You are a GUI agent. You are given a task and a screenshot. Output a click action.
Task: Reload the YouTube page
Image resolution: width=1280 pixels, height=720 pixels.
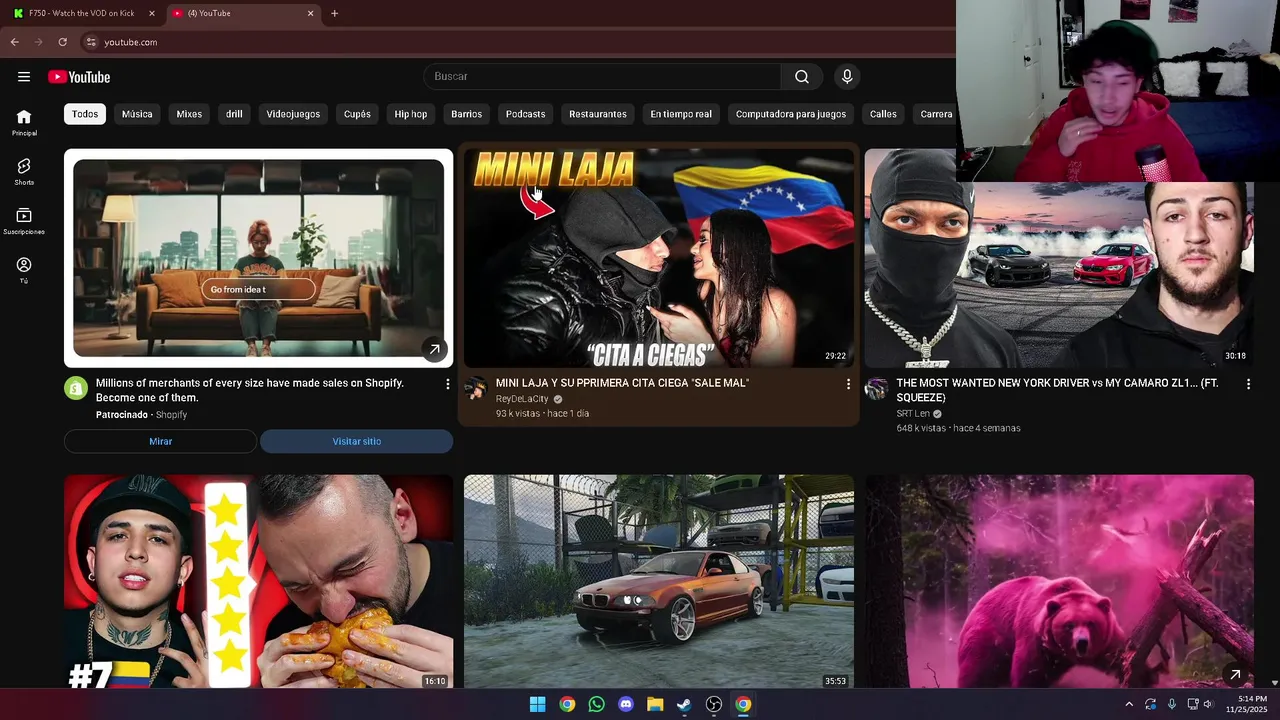(x=62, y=42)
